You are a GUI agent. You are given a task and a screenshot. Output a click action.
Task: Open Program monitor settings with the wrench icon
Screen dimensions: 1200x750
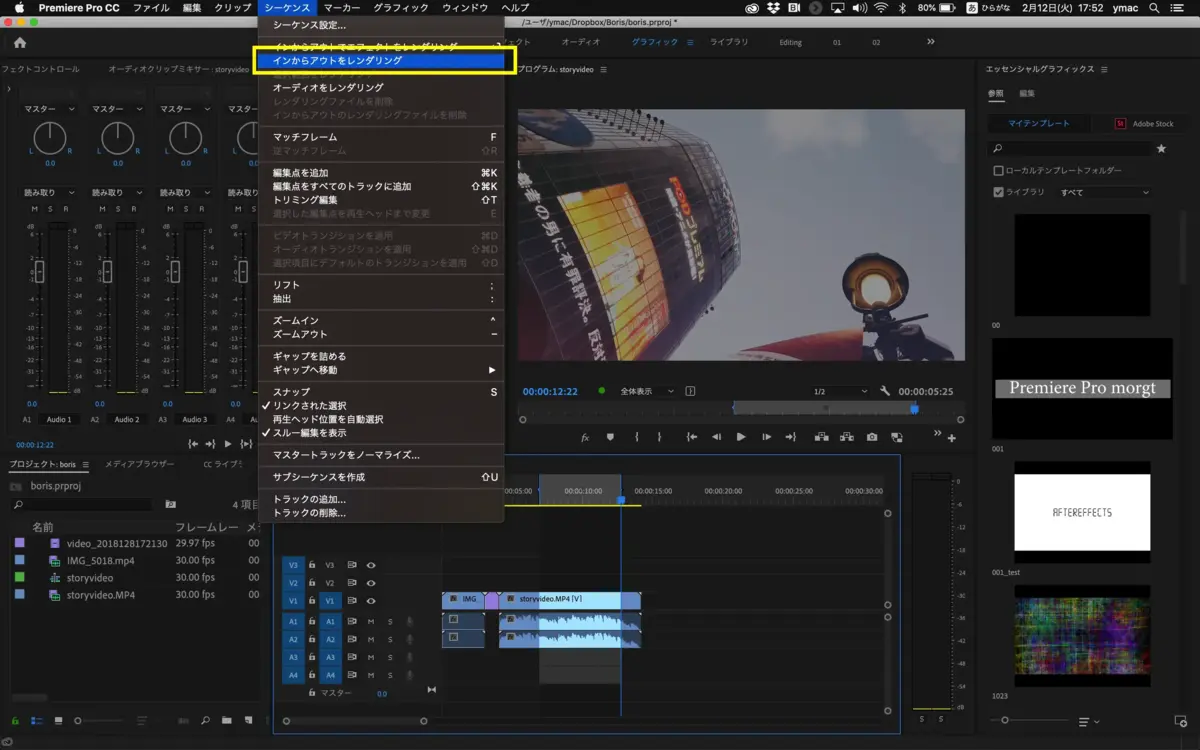[x=884, y=391]
